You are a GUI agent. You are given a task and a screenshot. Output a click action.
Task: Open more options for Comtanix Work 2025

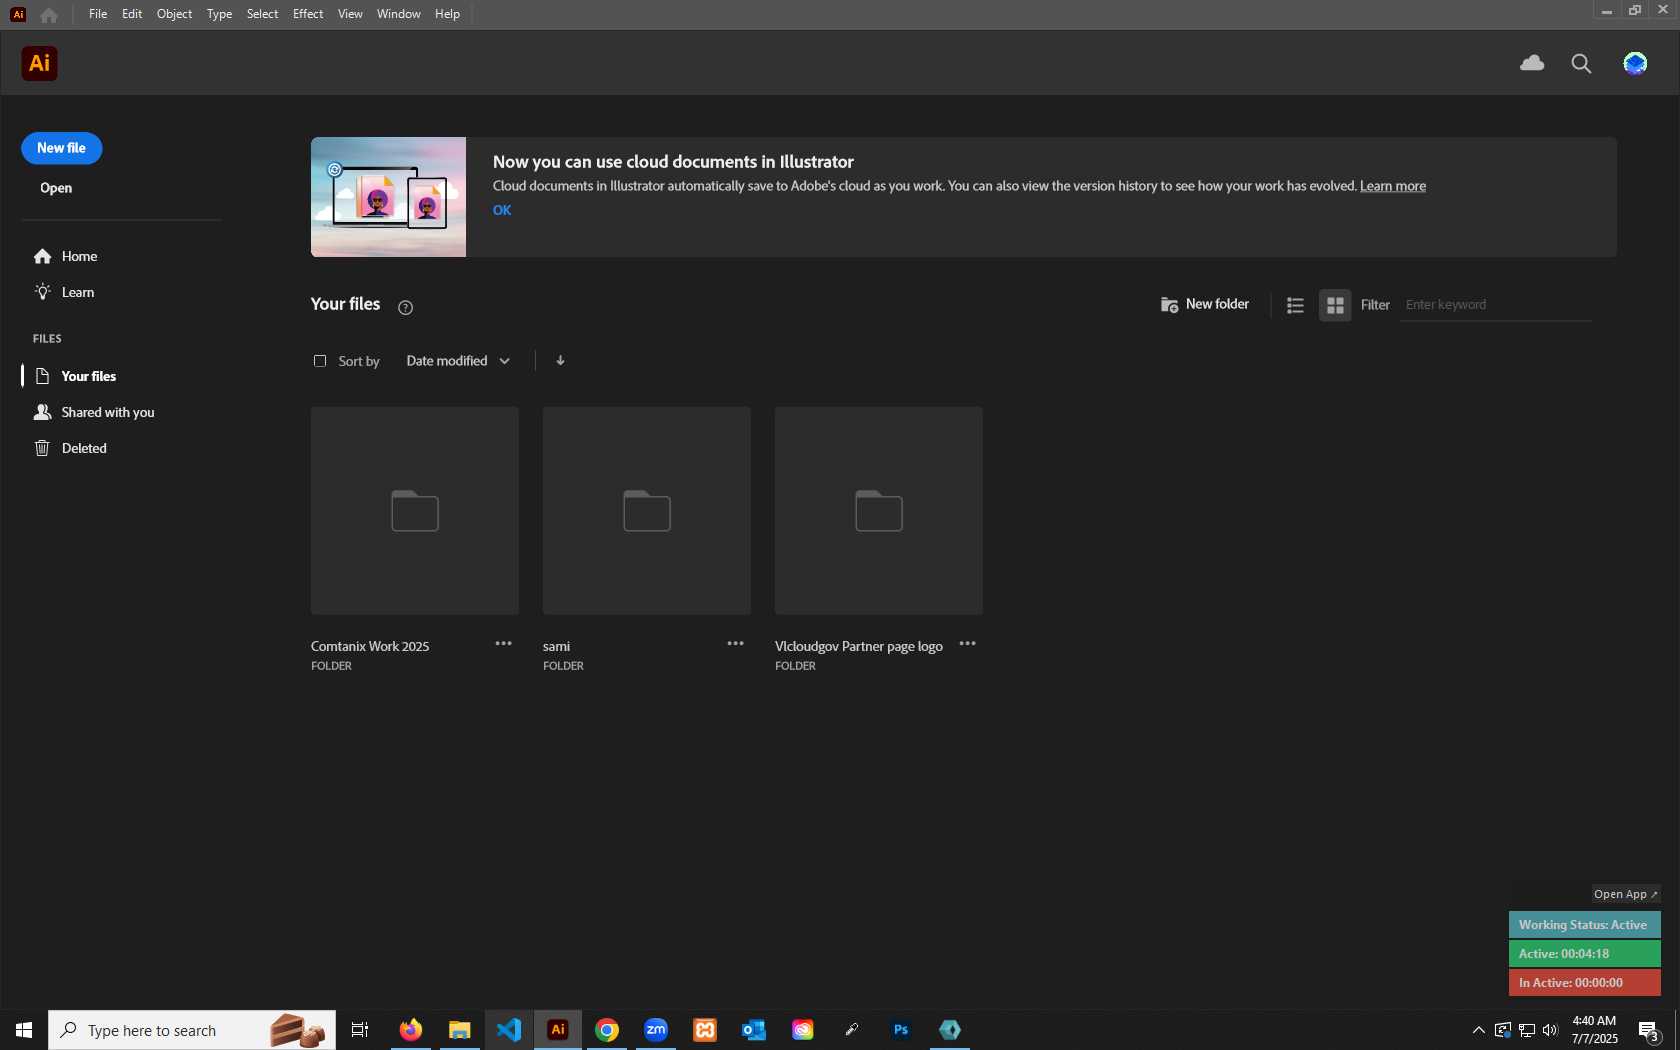coord(503,643)
